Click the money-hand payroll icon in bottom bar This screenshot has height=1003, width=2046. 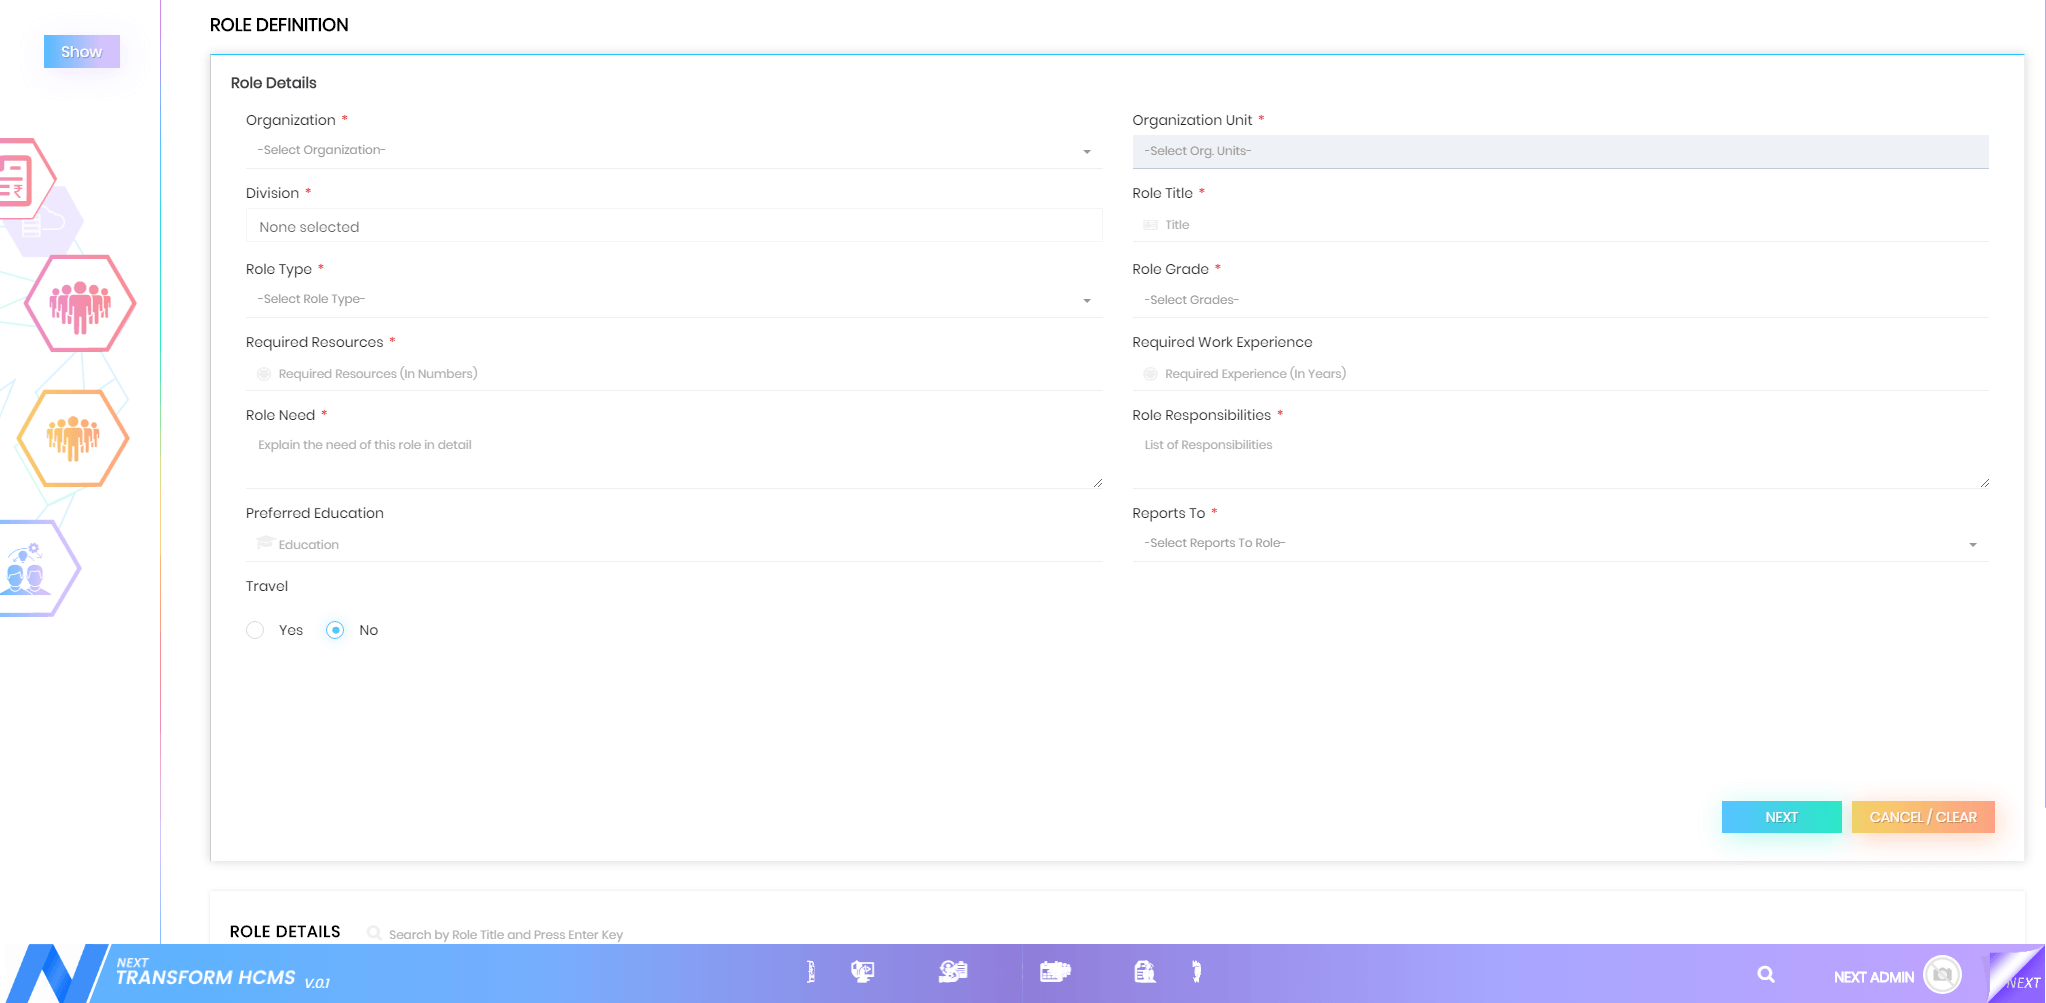pos(953,971)
